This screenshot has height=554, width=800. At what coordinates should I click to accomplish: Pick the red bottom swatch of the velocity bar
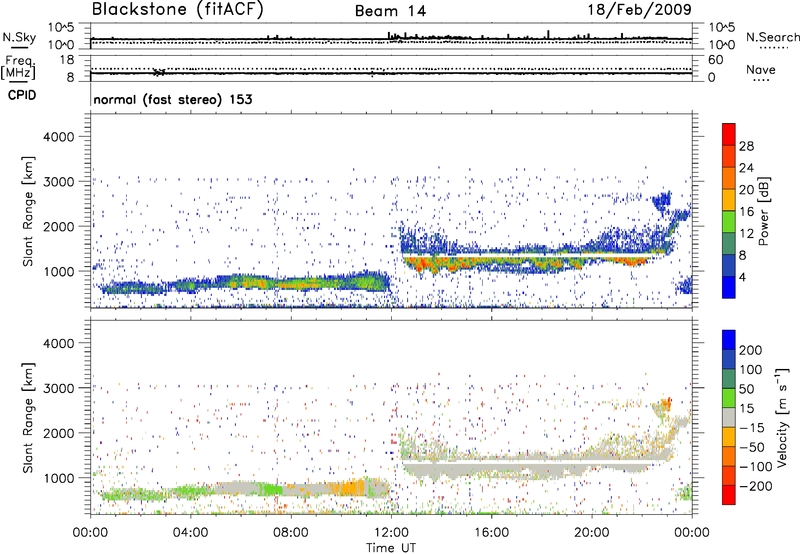[x=729, y=495]
